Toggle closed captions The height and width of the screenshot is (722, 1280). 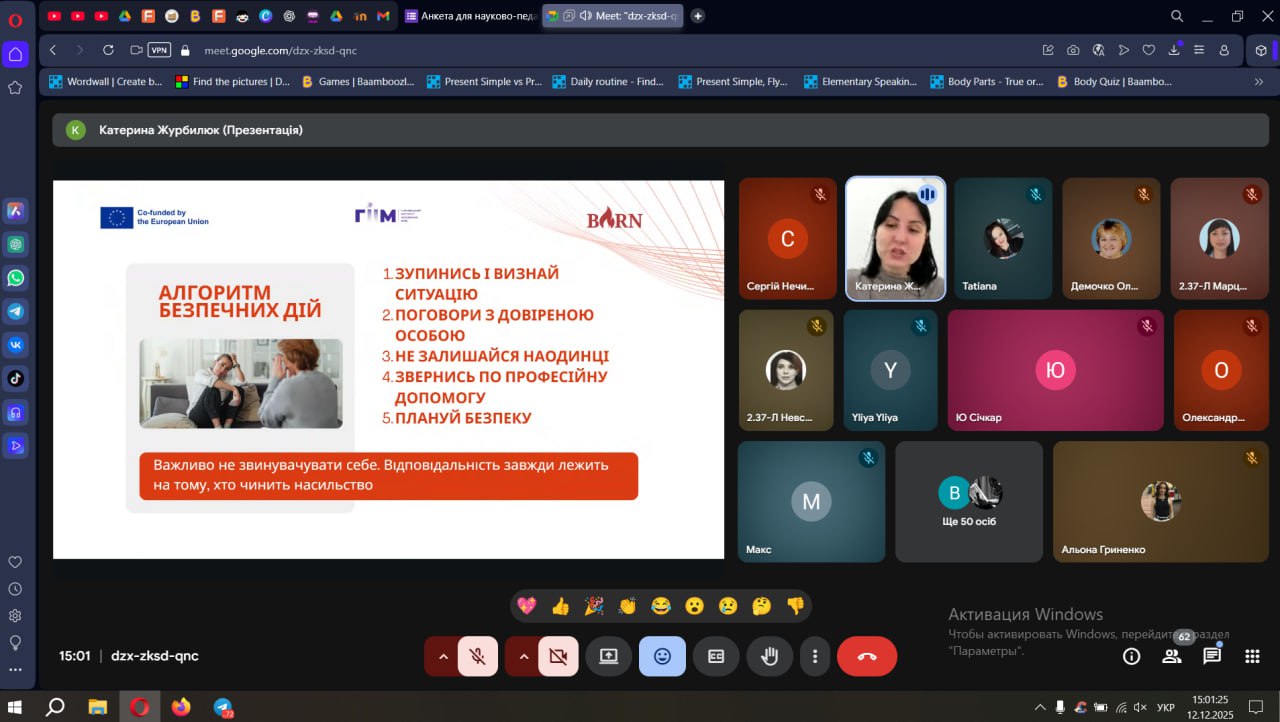point(716,656)
